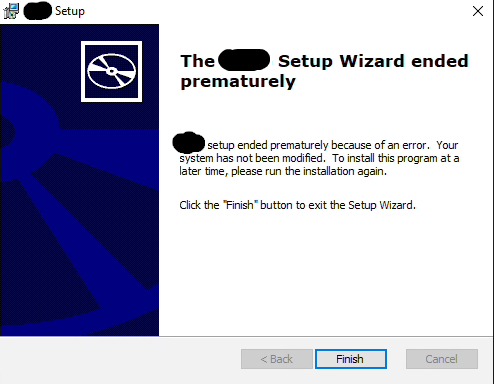The image size is (494, 384).
Task: Click the Click the Finish button instruction text
Action: pos(297,205)
